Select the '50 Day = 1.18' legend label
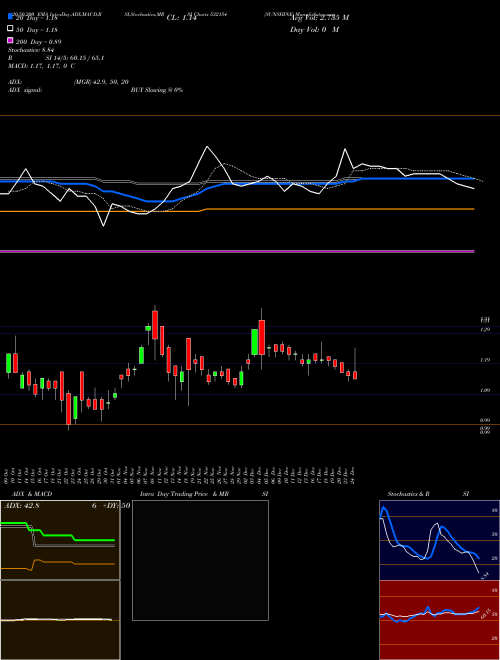Image resolution: width=500 pixels, height=660 pixels. [37, 30]
